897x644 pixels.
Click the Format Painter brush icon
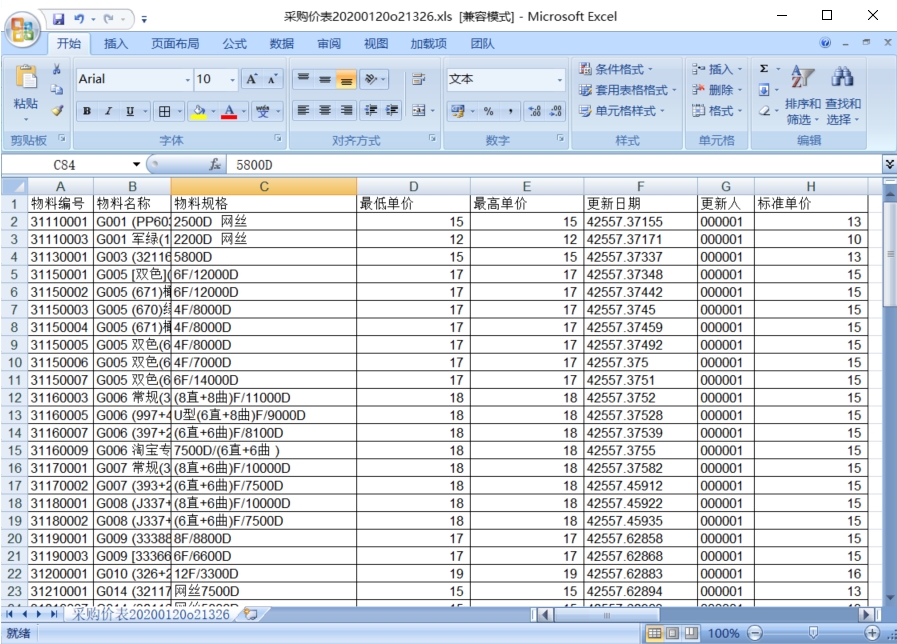(57, 111)
